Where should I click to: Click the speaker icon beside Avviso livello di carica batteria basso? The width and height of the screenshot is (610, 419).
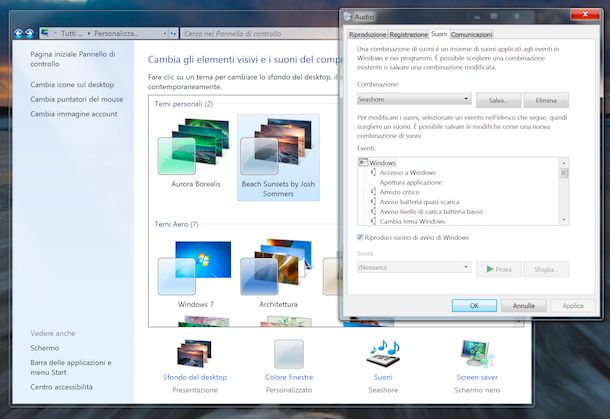[373, 211]
